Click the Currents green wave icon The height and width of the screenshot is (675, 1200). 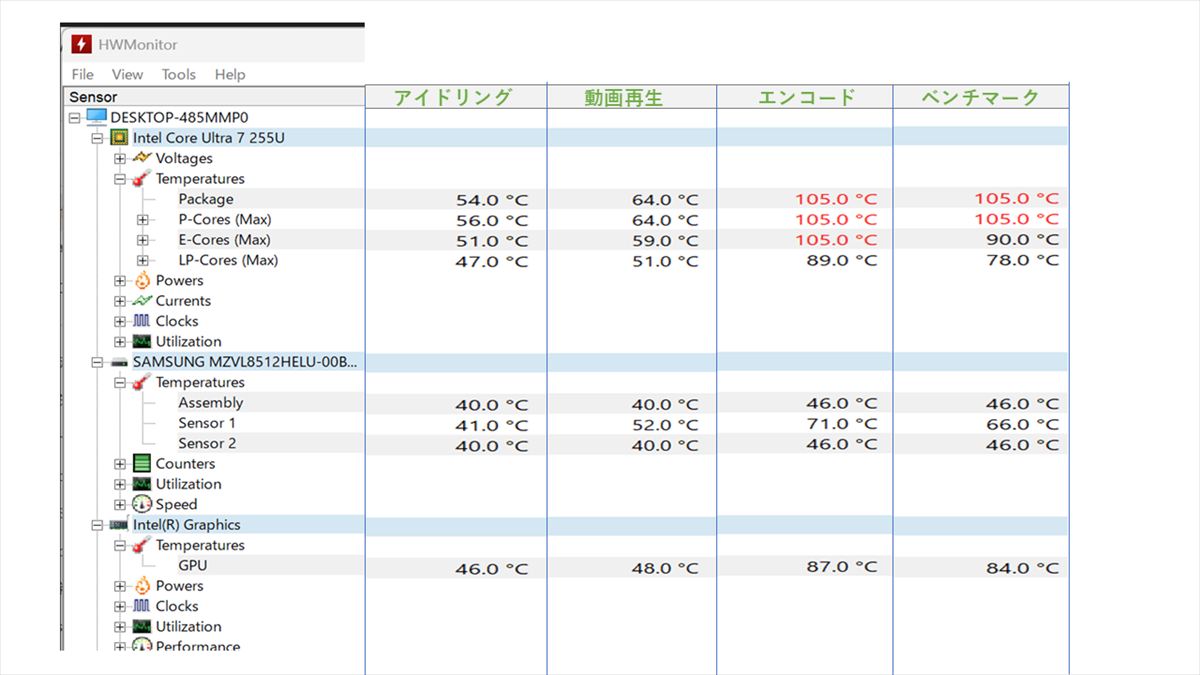click(x=141, y=301)
